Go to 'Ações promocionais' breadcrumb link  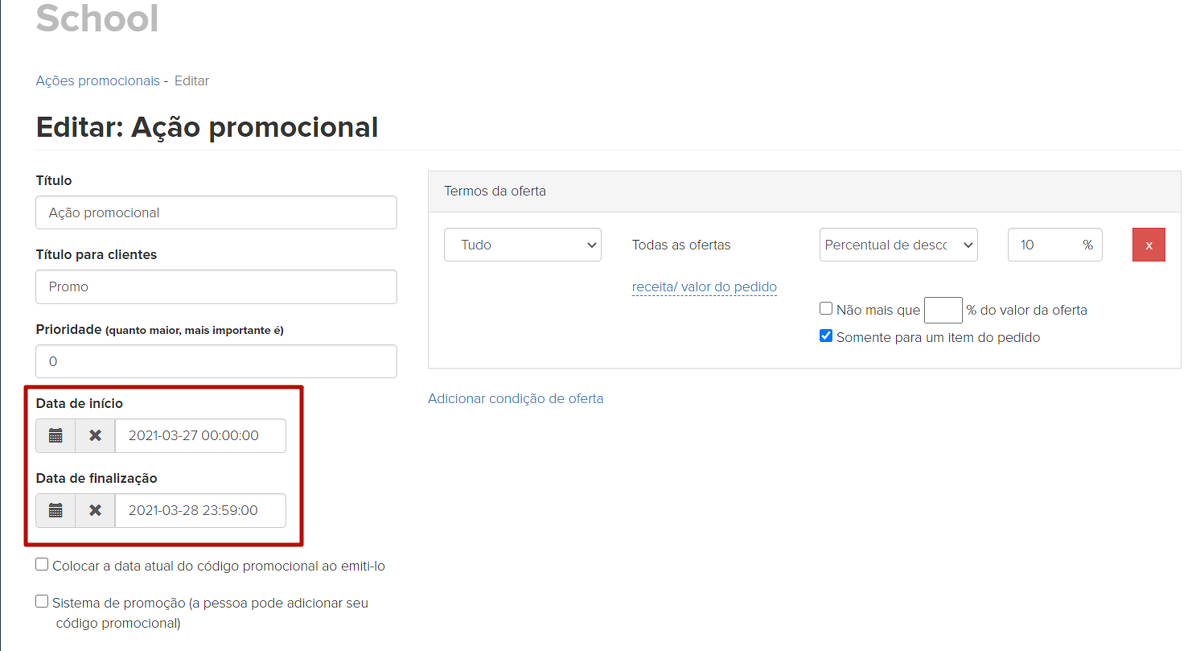97,81
